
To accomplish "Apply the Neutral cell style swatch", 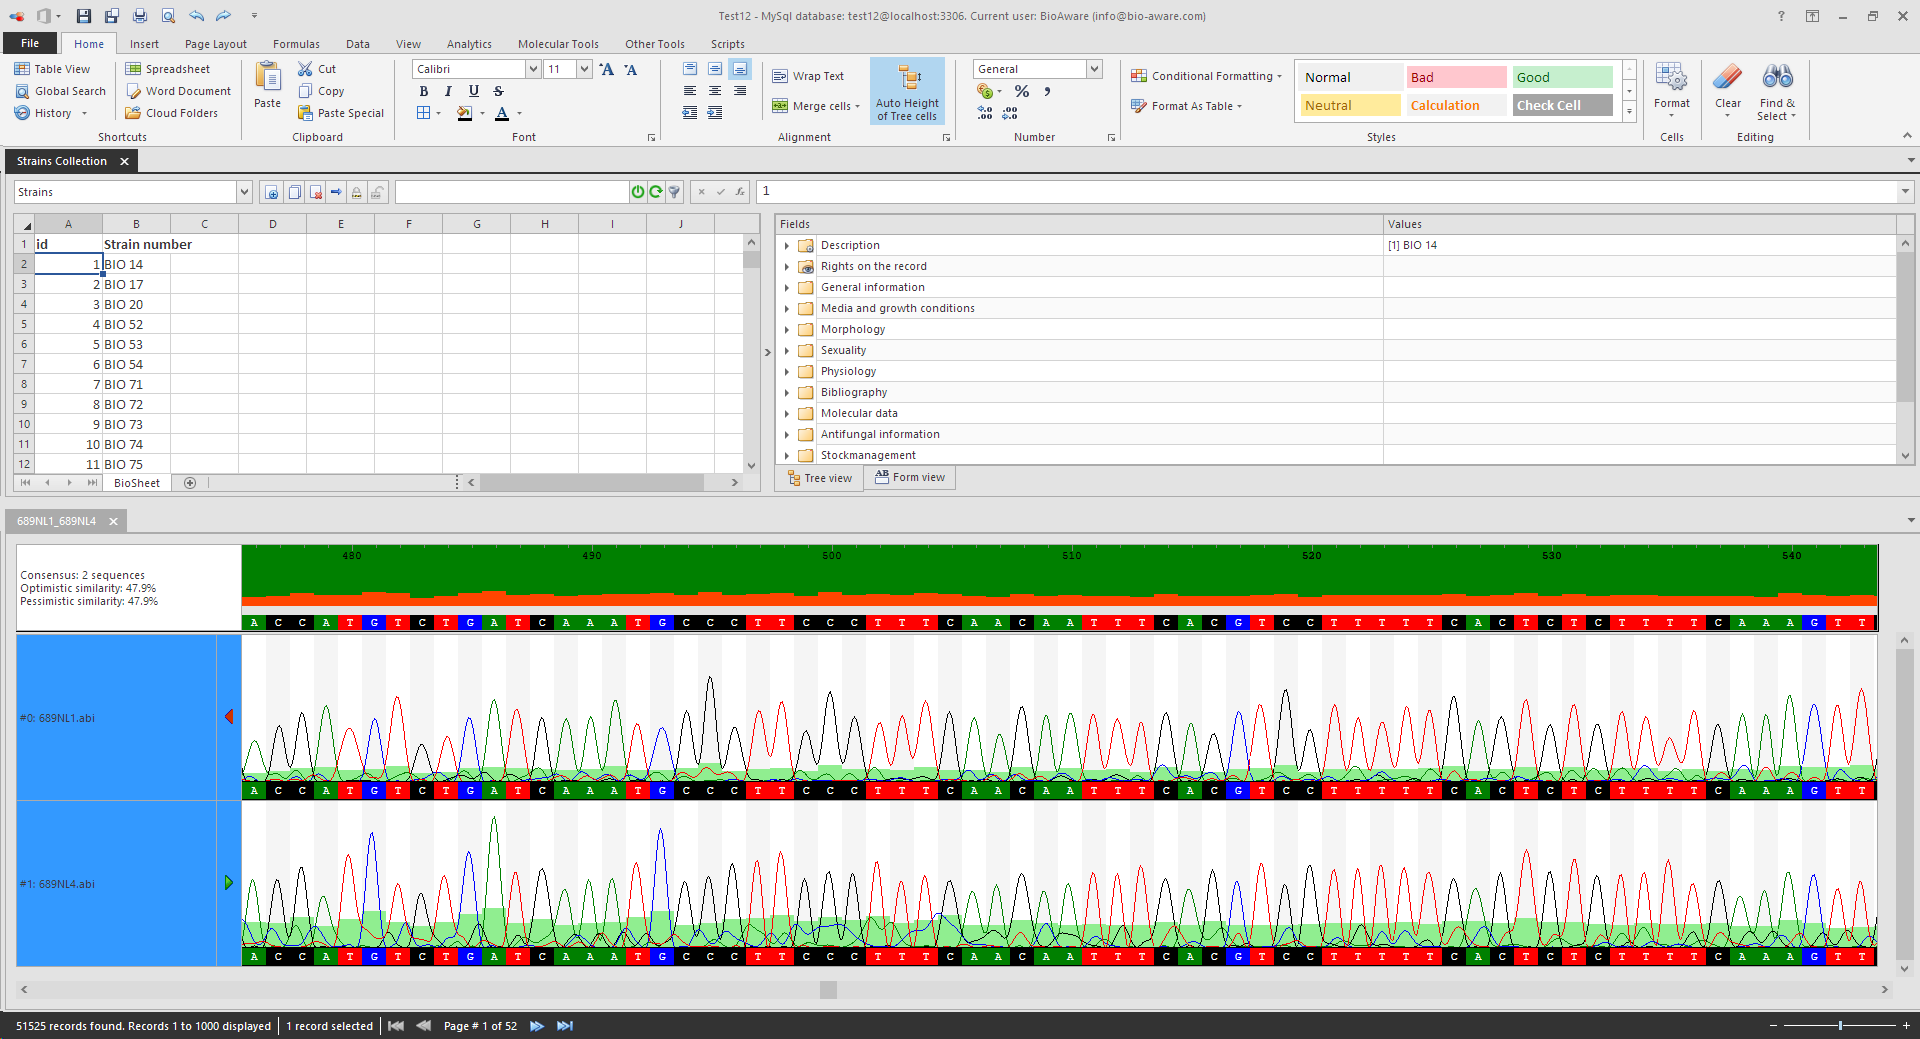I will click(x=1349, y=105).
